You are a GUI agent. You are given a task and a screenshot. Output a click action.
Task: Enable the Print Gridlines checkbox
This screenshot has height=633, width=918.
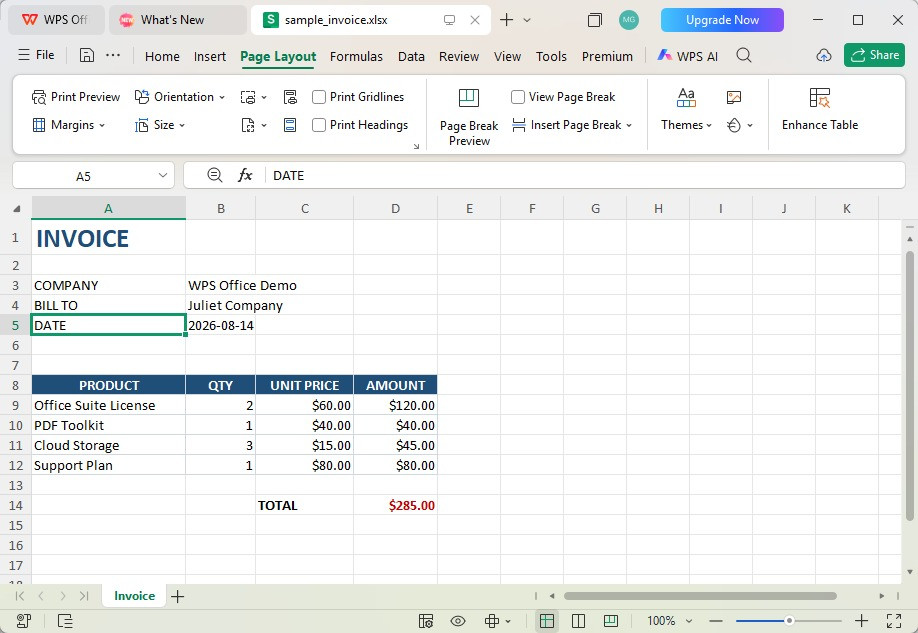coord(319,97)
